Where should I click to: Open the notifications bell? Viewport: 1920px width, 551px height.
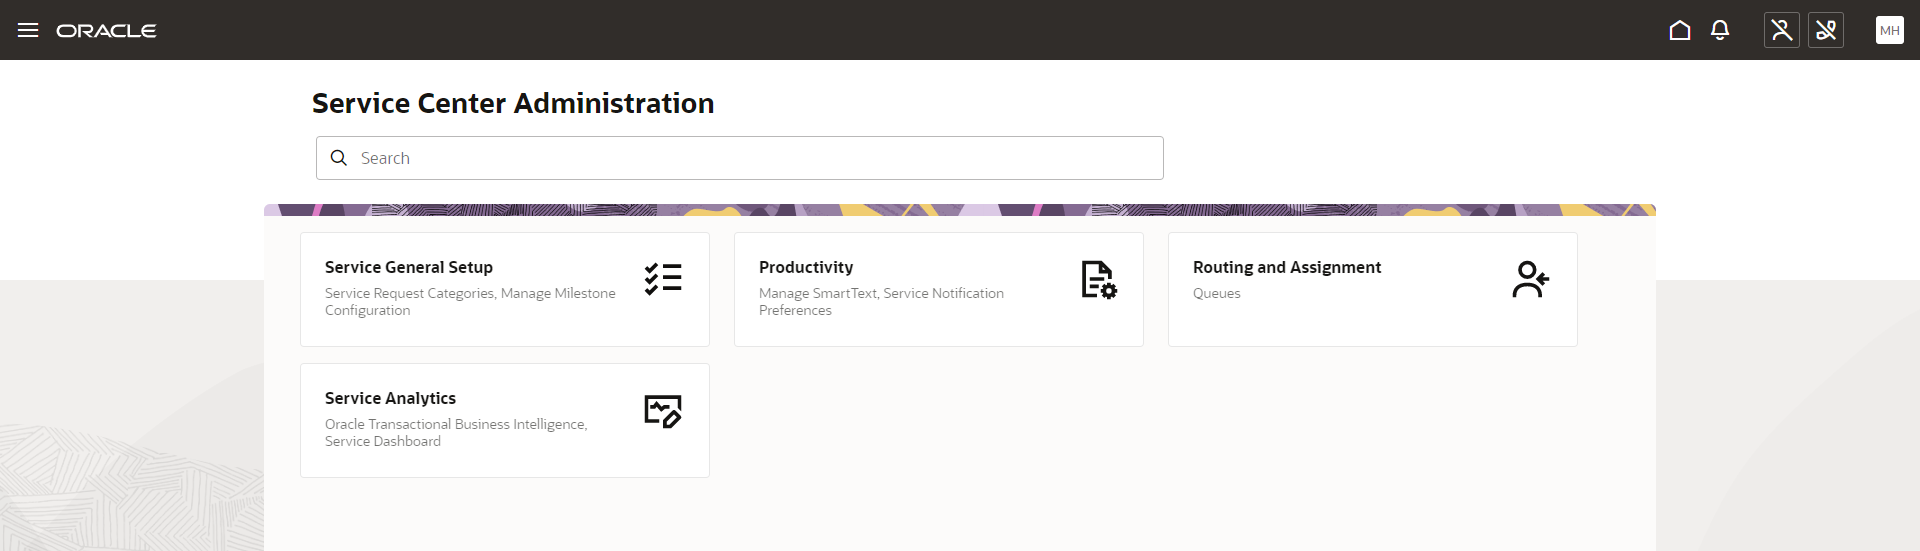(1720, 30)
